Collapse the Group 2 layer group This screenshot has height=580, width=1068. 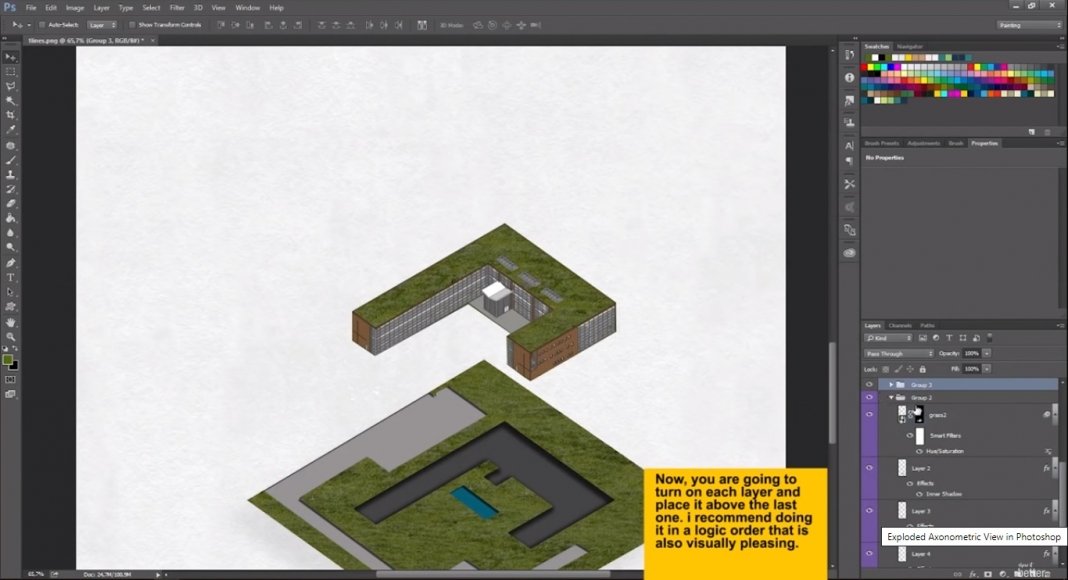tap(890, 398)
